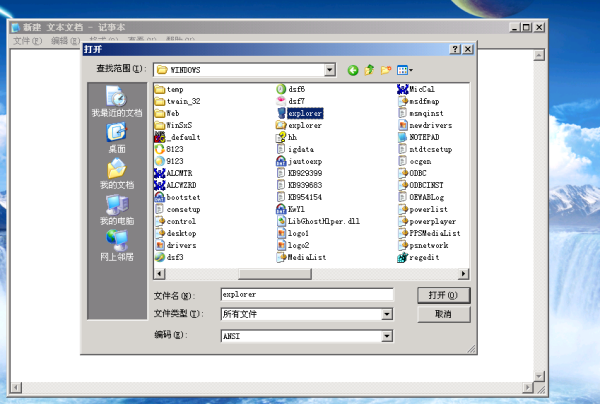Expand the 查找范围 WINDOWS dropdown
This screenshot has height=404, width=600.
click(330, 70)
